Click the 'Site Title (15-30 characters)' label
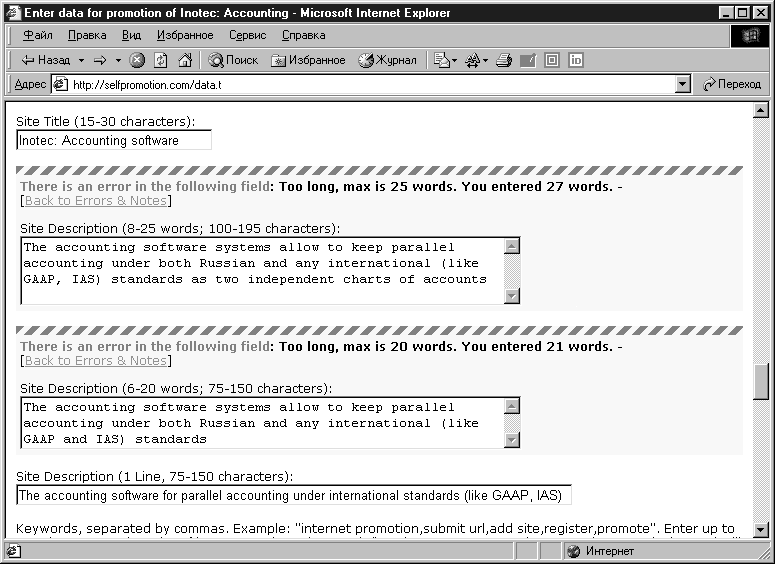 [106, 122]
